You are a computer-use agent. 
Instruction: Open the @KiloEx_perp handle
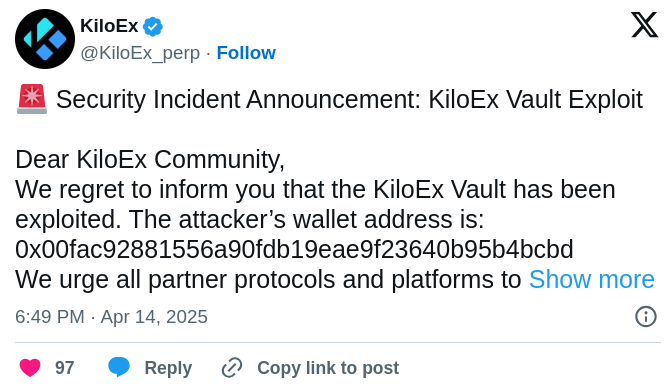click(x=140, y=54)
